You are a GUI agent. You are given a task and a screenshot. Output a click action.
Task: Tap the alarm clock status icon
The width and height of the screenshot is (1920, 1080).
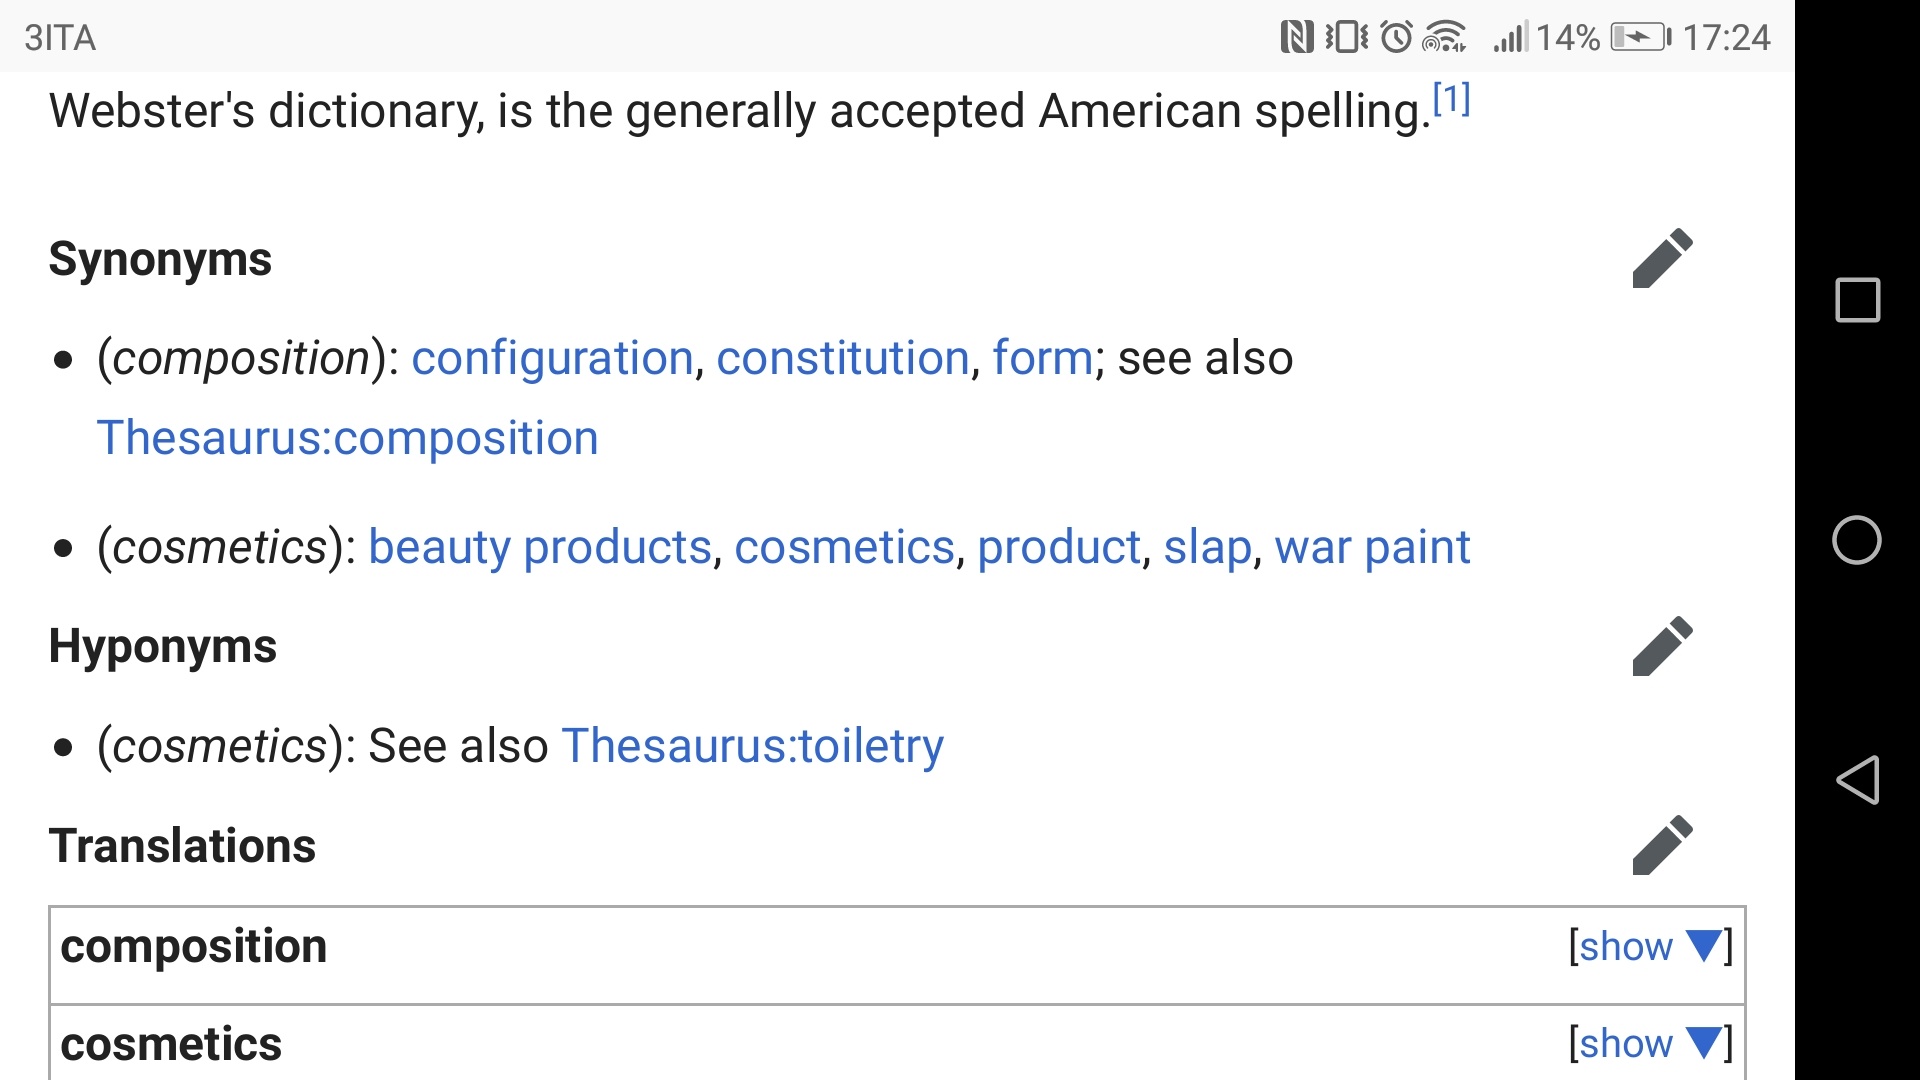coord(1396,38)
